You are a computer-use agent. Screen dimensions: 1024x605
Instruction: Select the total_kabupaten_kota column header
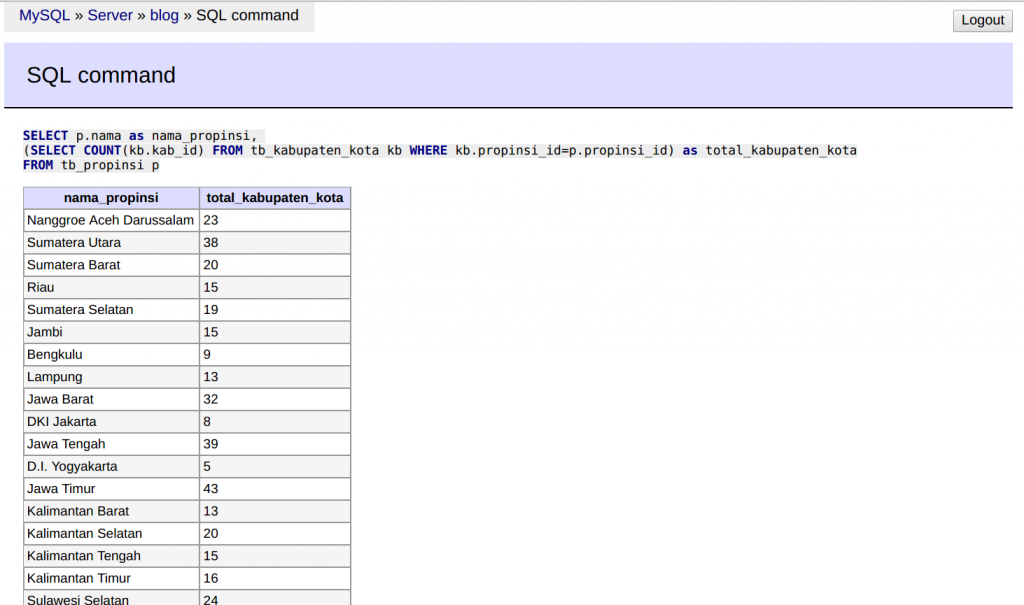coord(275,197)
